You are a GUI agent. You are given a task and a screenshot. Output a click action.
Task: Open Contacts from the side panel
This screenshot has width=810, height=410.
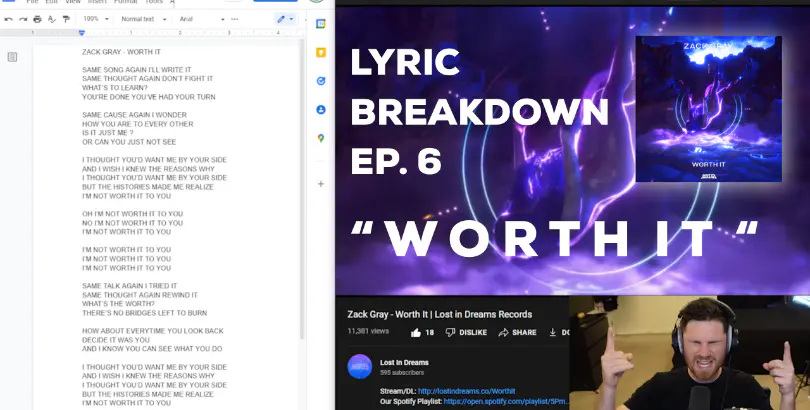click(x=320, y=110)
